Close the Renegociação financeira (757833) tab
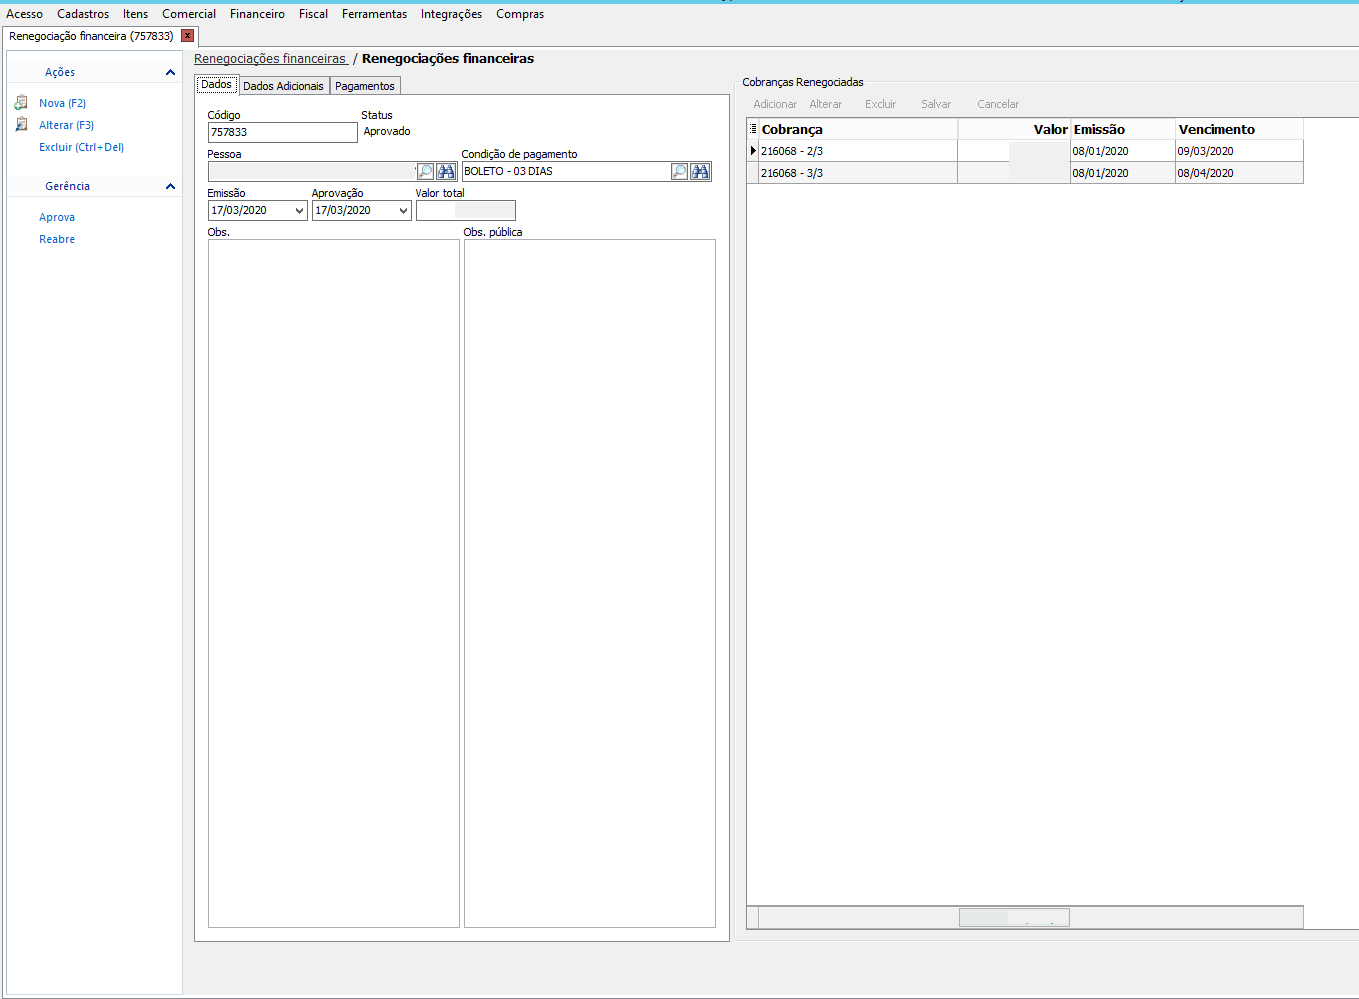This screenshot has width=1359, height=999. pyautogui.click(x=187, y=36)
